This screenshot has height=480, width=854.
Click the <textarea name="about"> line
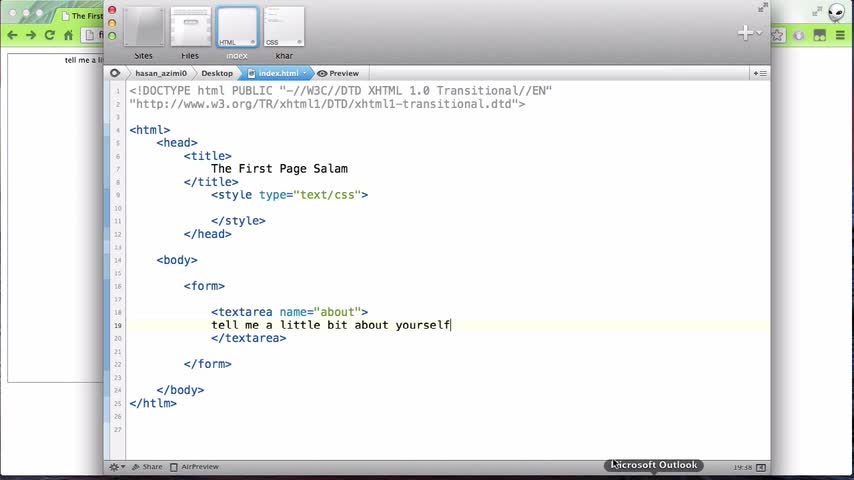(289, 312)
